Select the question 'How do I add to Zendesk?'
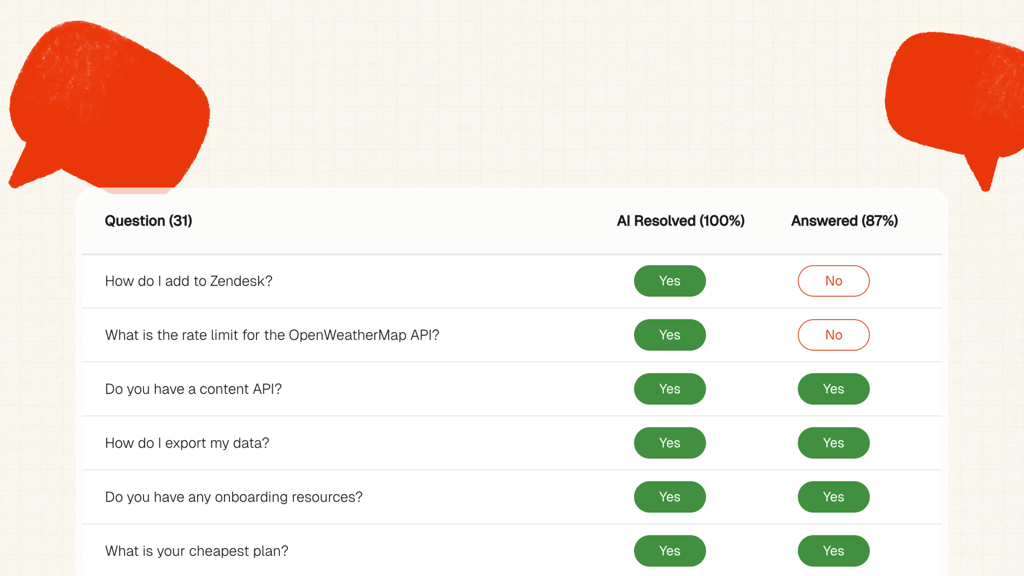The image size is (1024, 576). click(x=189, y=281)
